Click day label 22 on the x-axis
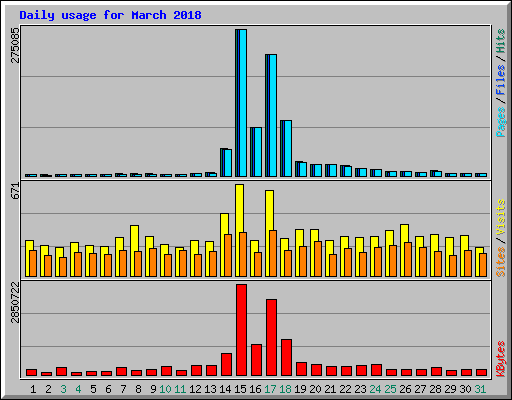Image resolution: width=512 pixels, height=400 pixels. tap(345, 389)
